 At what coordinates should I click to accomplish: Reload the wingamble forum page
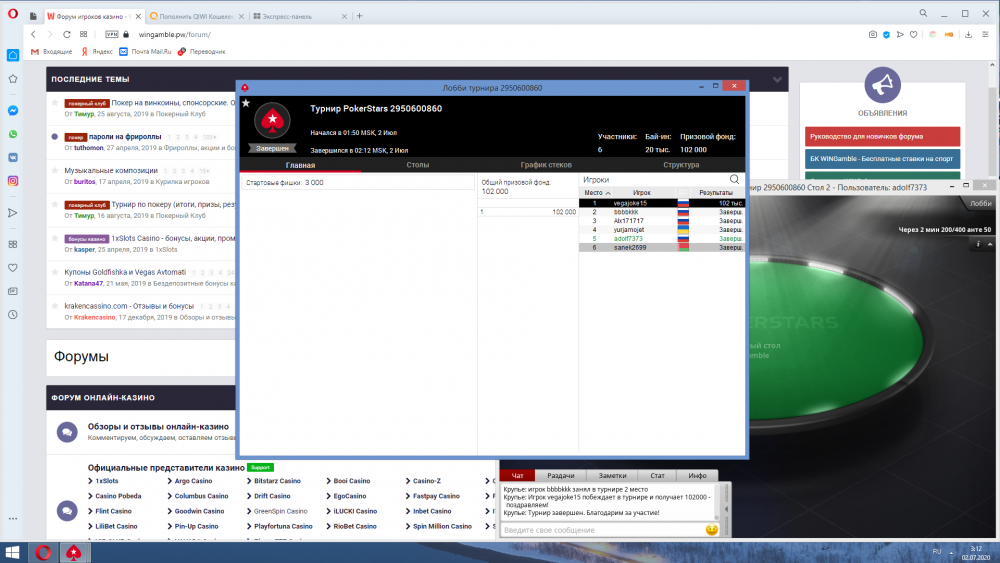point(66,34)
